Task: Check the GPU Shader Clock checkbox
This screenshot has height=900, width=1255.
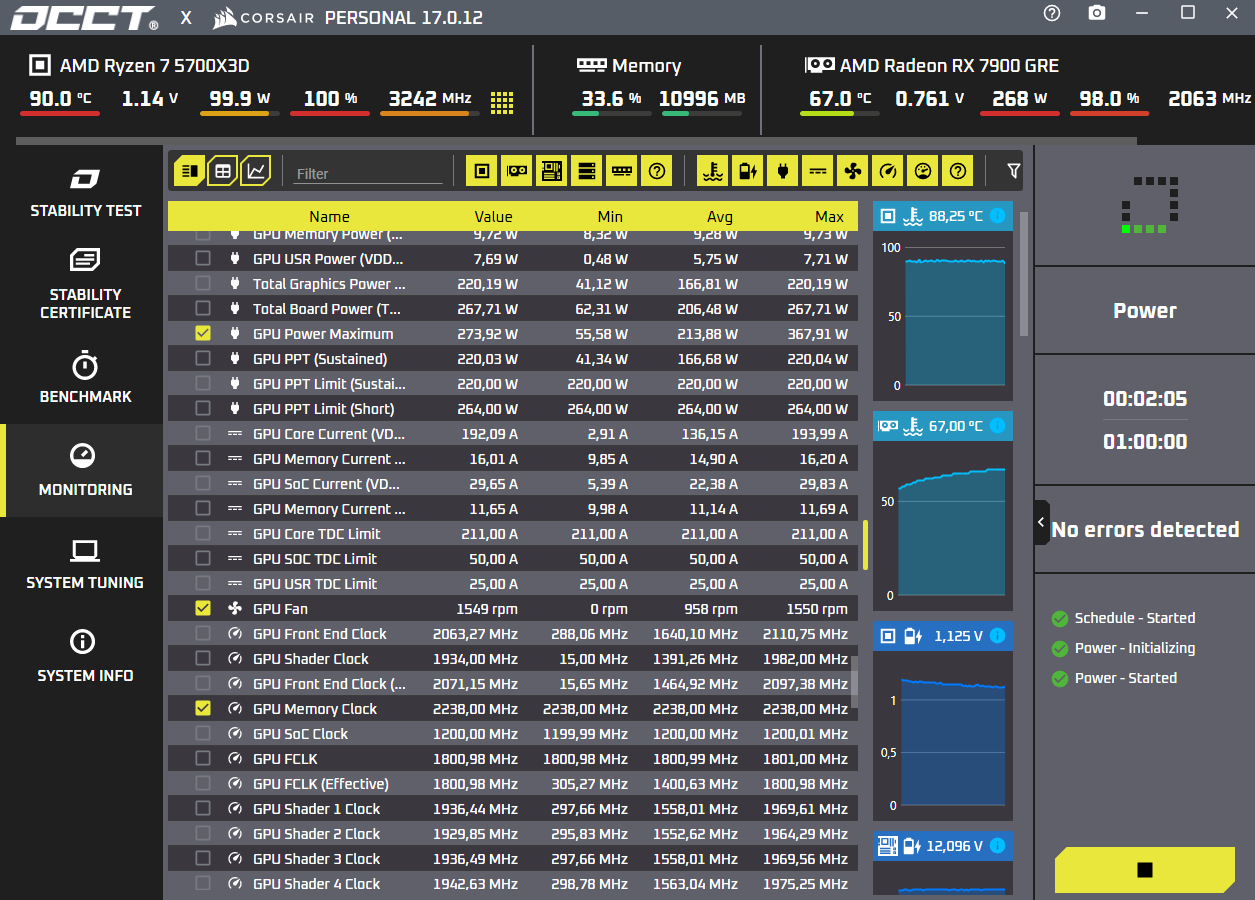Action: coord(203,658)
